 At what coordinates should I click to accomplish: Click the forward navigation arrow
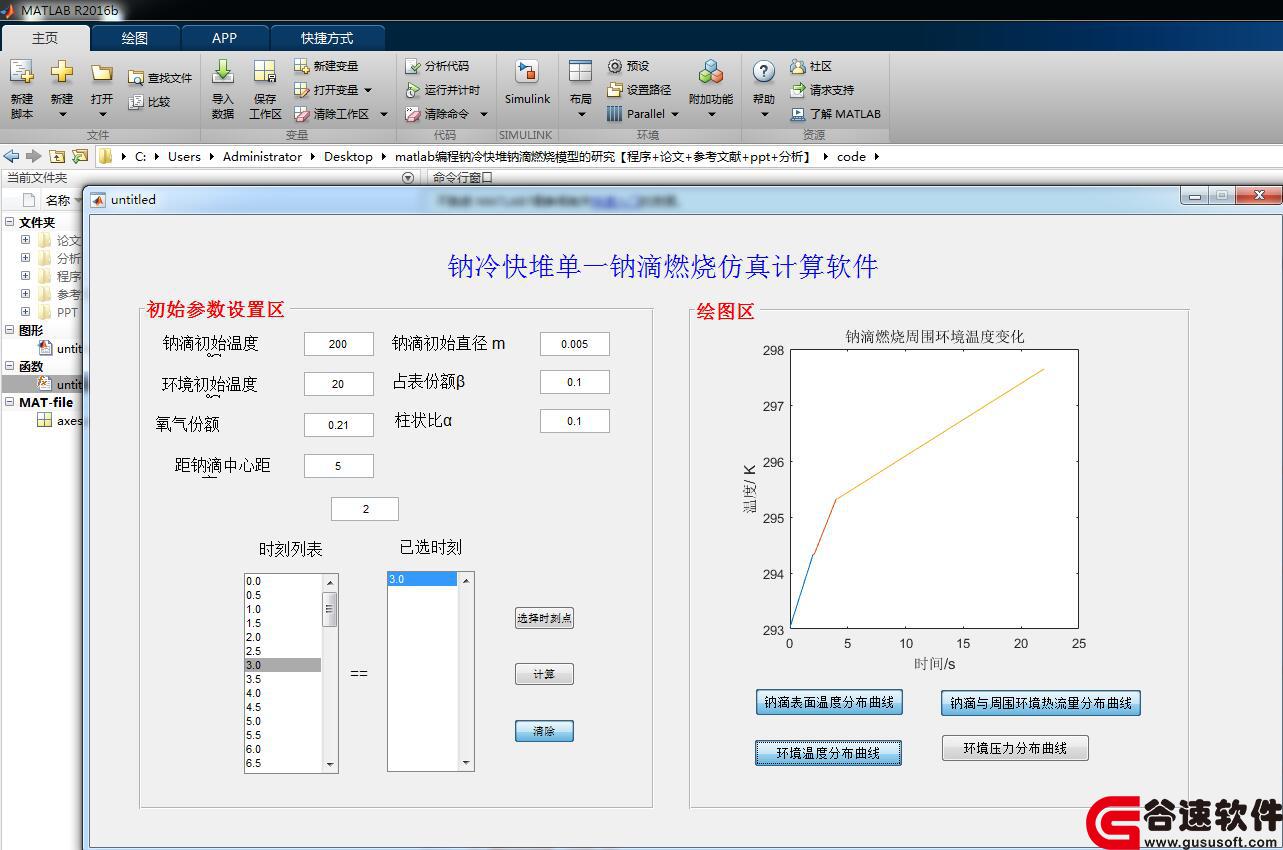[x=34, y=156]
